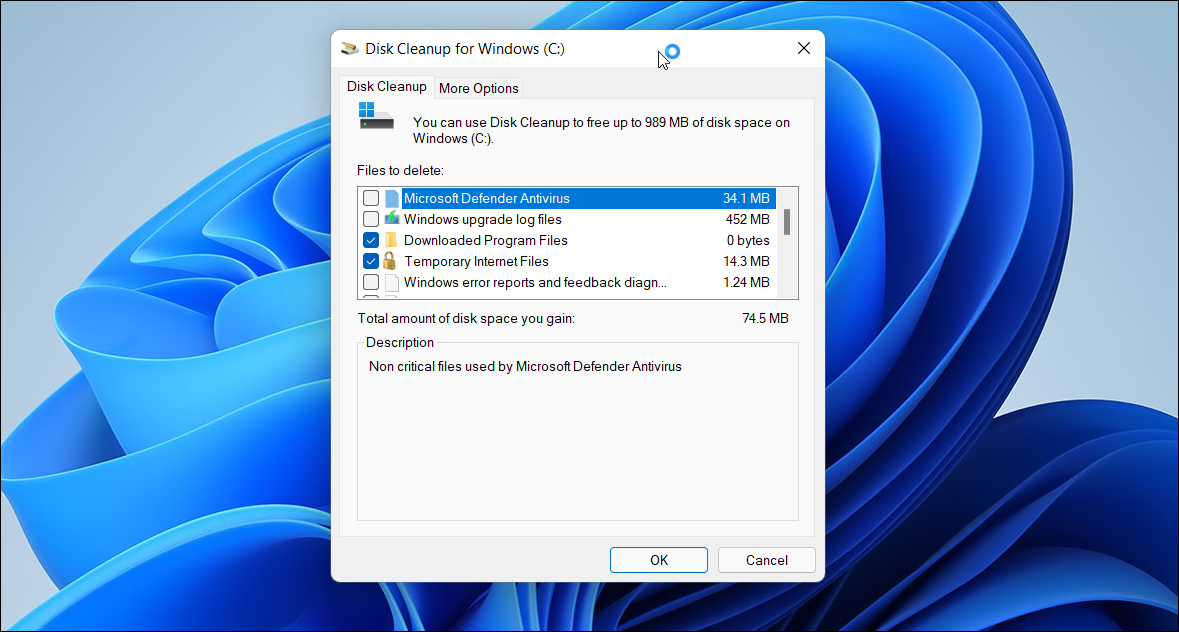Viewport: 1179px width, 632px height.
Task: Enable the Windows upgrade log files checkbox
Action: [370, 219]
